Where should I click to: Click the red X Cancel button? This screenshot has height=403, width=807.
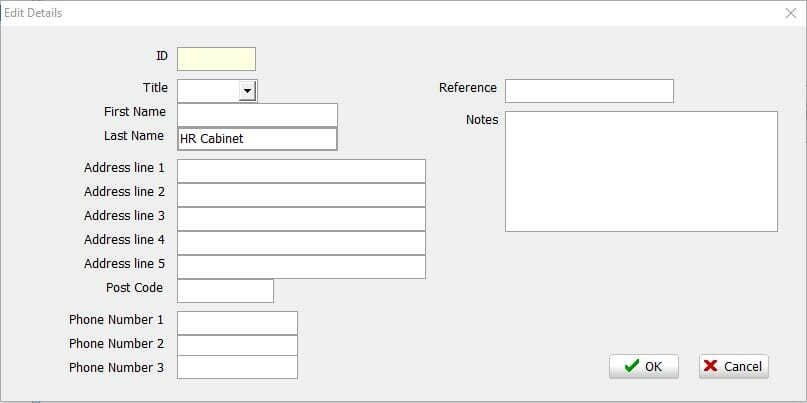(x=734, y=366)
